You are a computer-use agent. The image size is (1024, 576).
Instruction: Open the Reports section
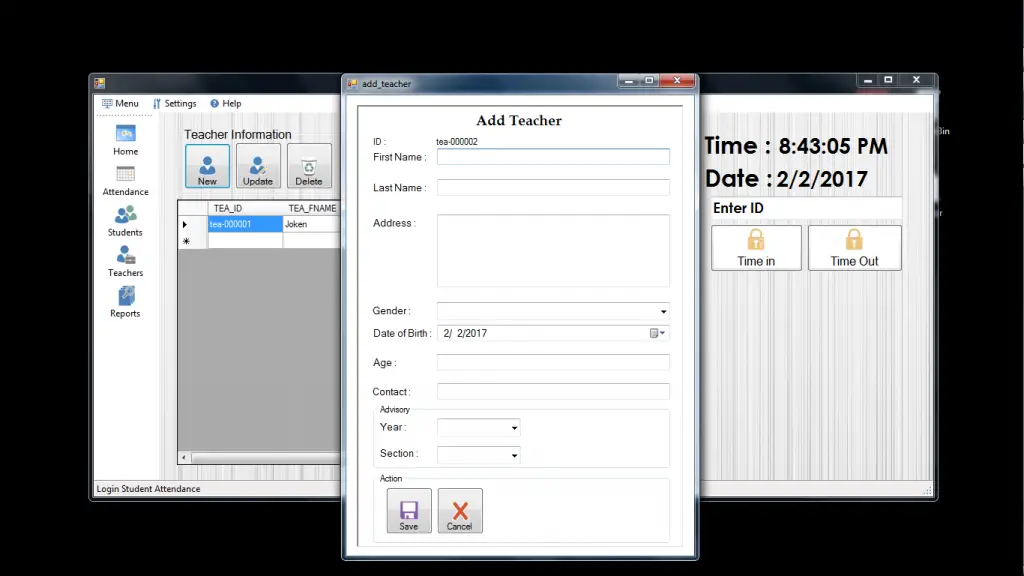(x=124, y=302)
